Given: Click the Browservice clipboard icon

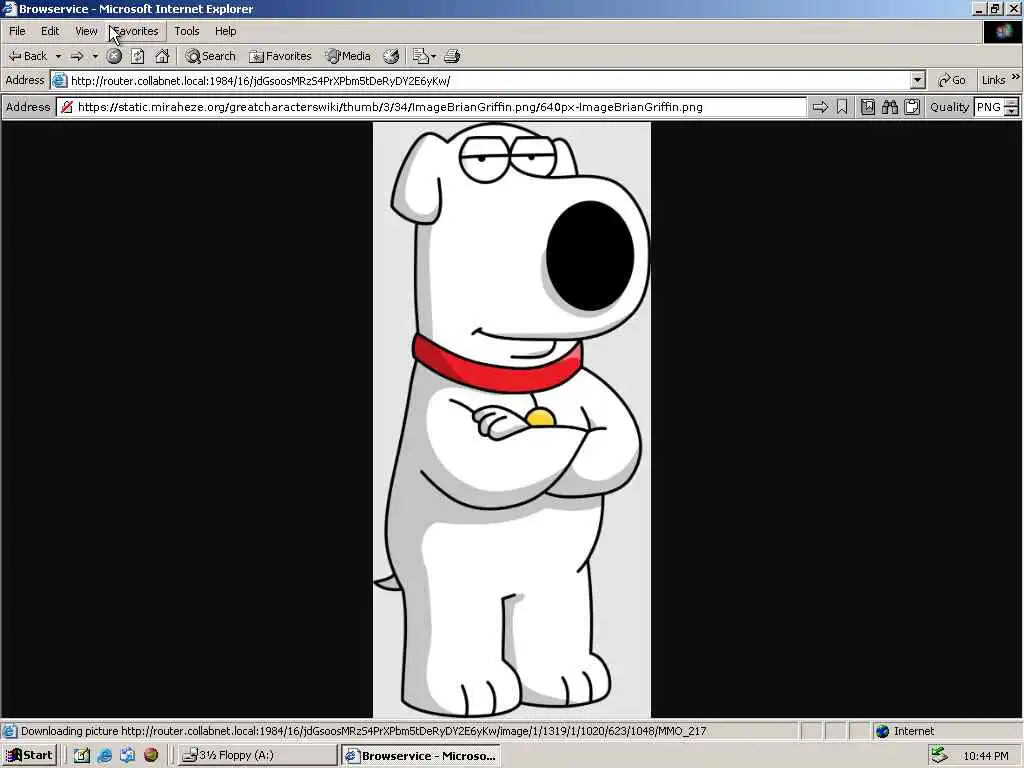Looking at the screenshot, I should [912, 107].
